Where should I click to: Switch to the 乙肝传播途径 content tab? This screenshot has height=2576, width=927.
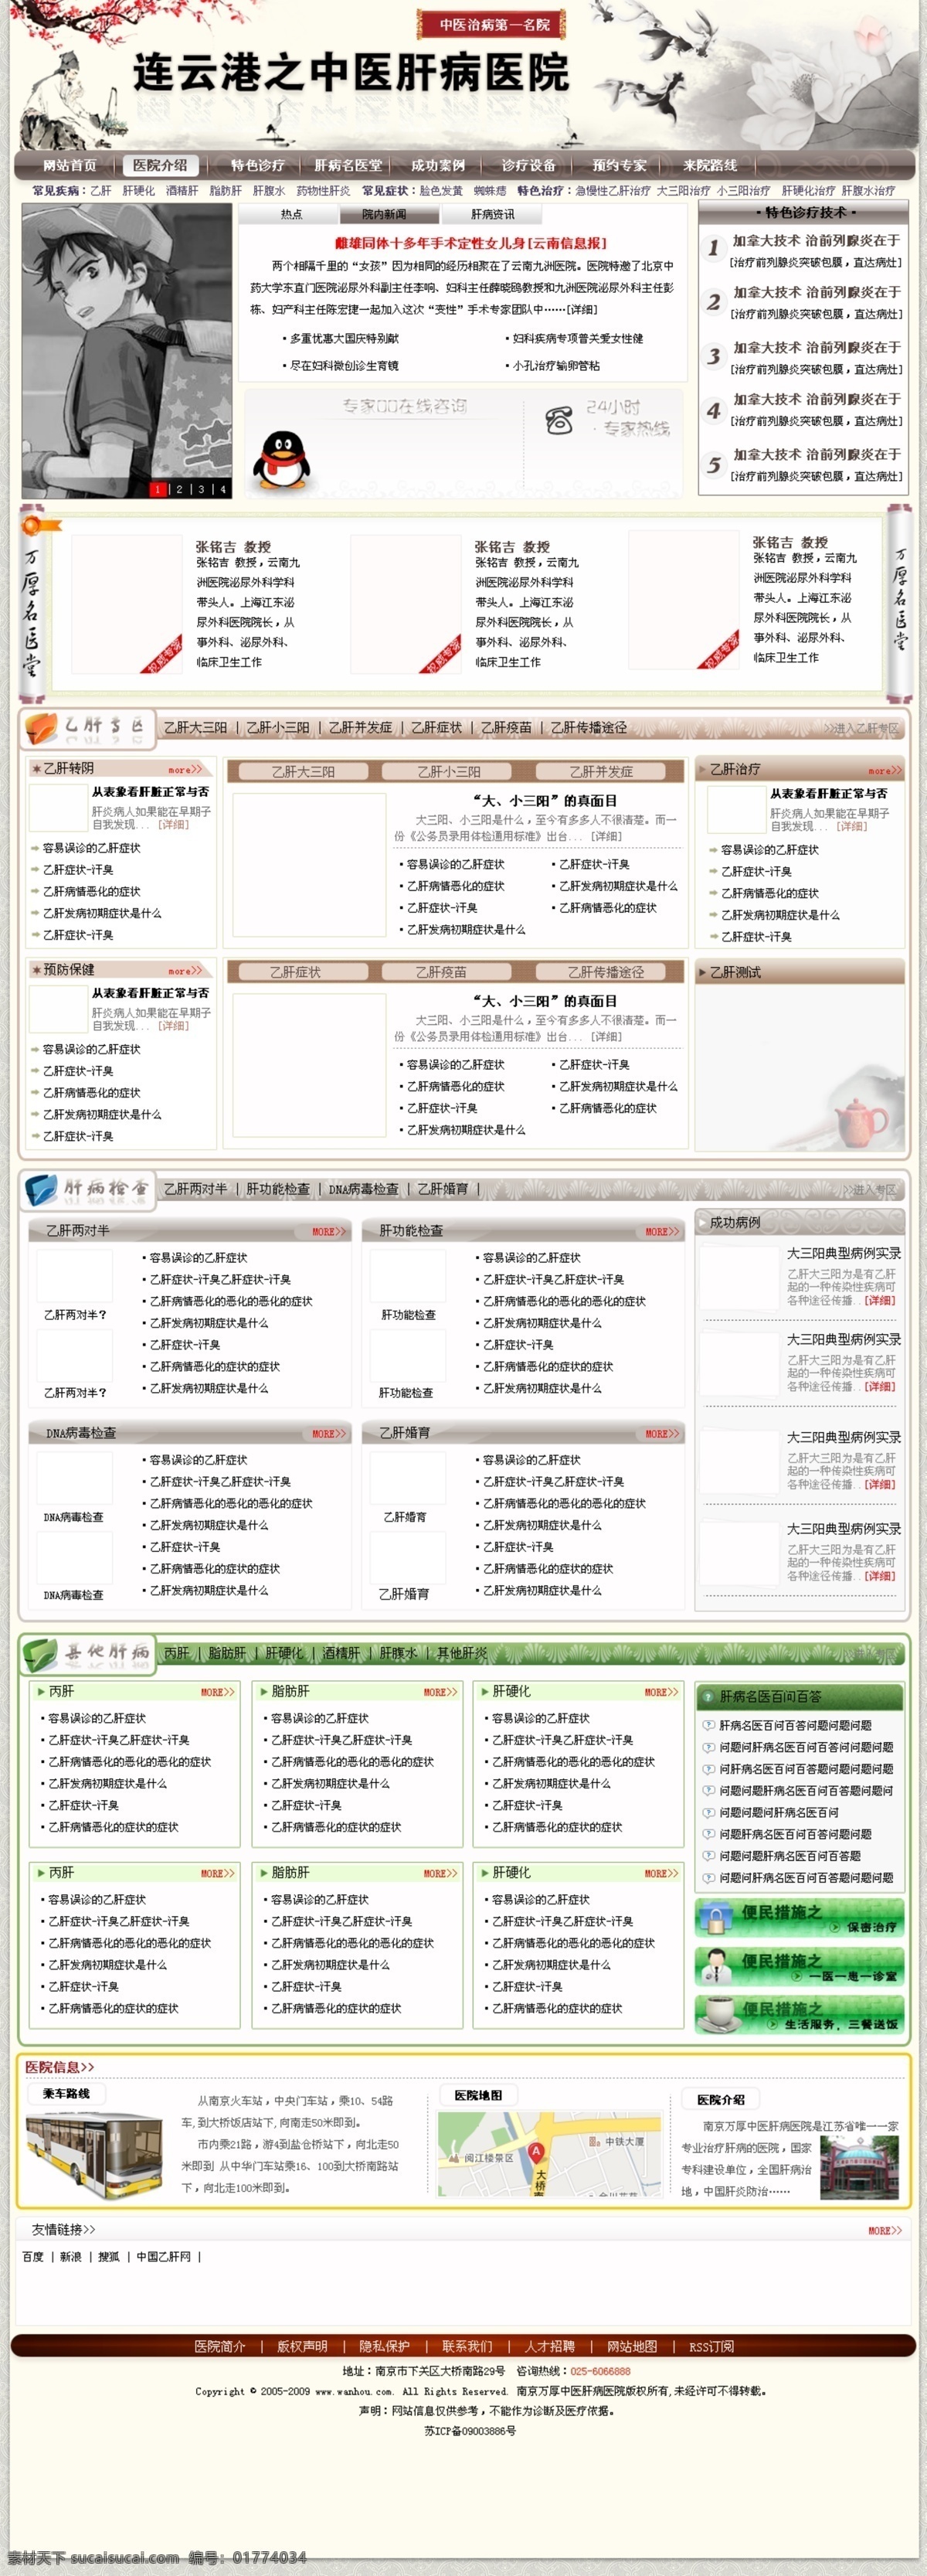coord(606,972)
